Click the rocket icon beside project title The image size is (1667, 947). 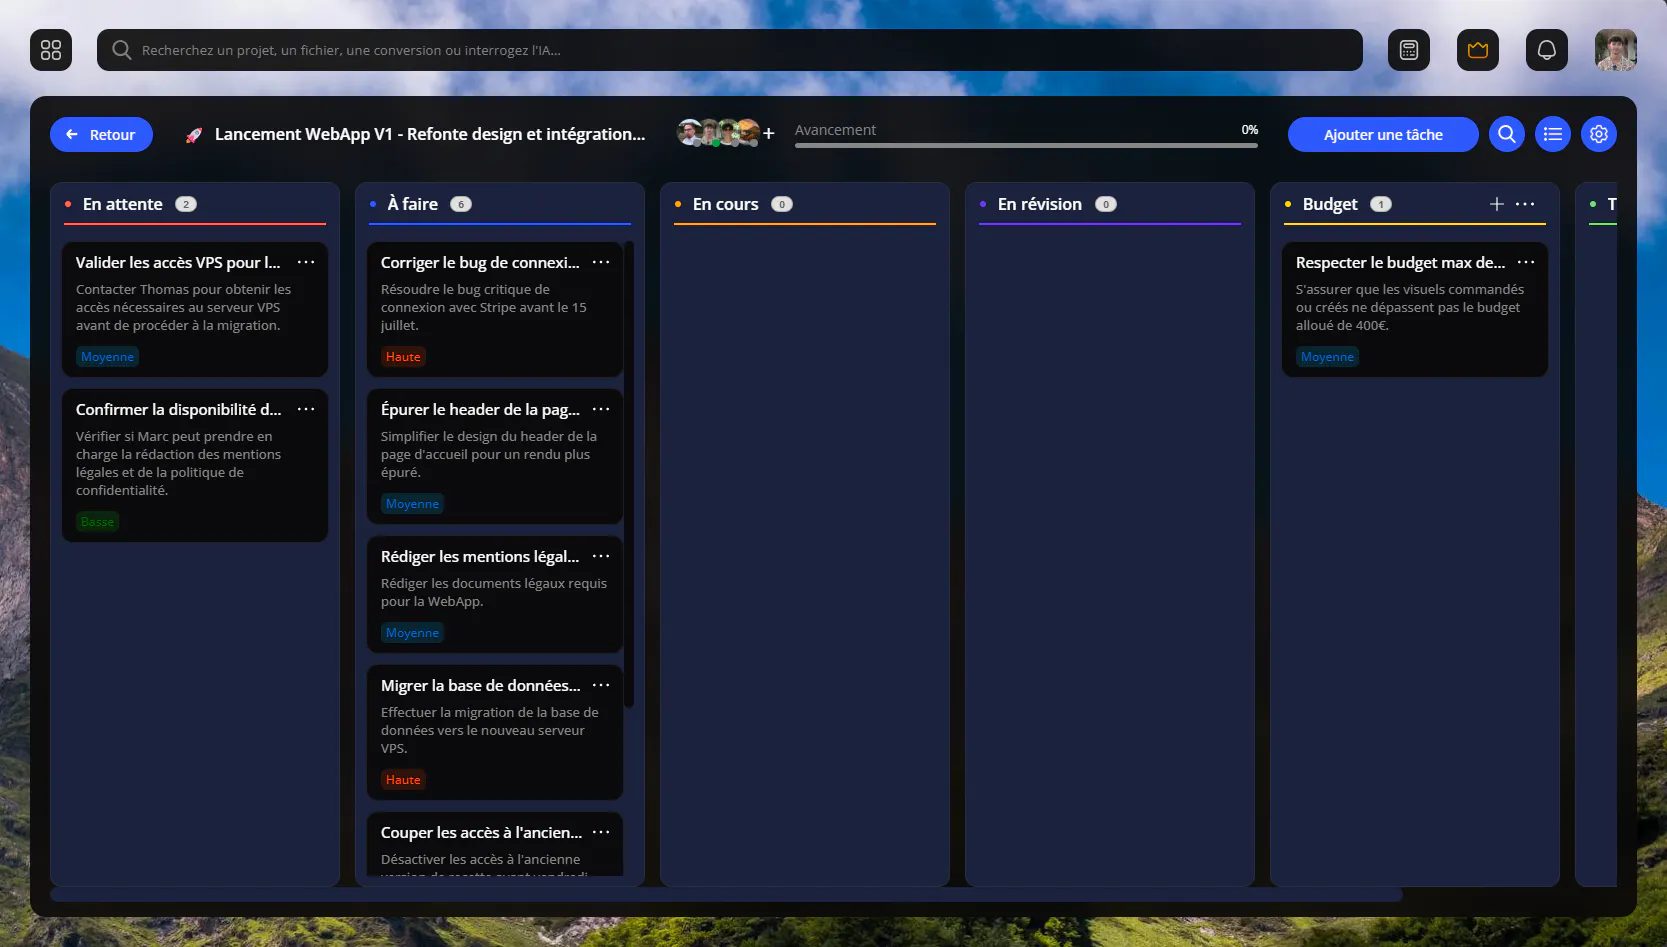(194, 135)
